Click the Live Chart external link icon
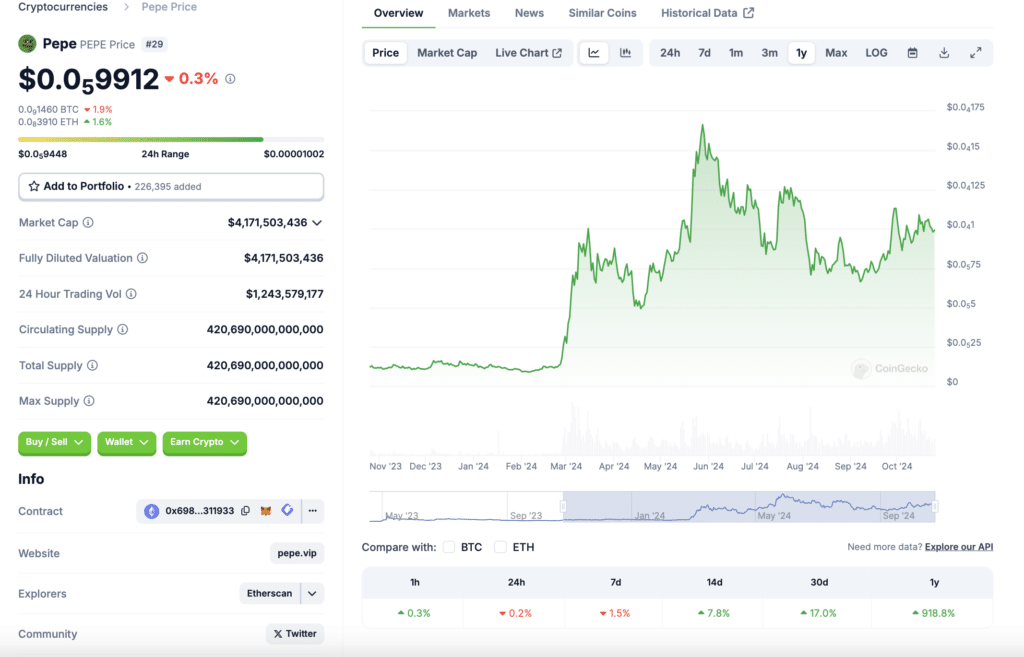The image size is (1024, 657). (557, 53)
